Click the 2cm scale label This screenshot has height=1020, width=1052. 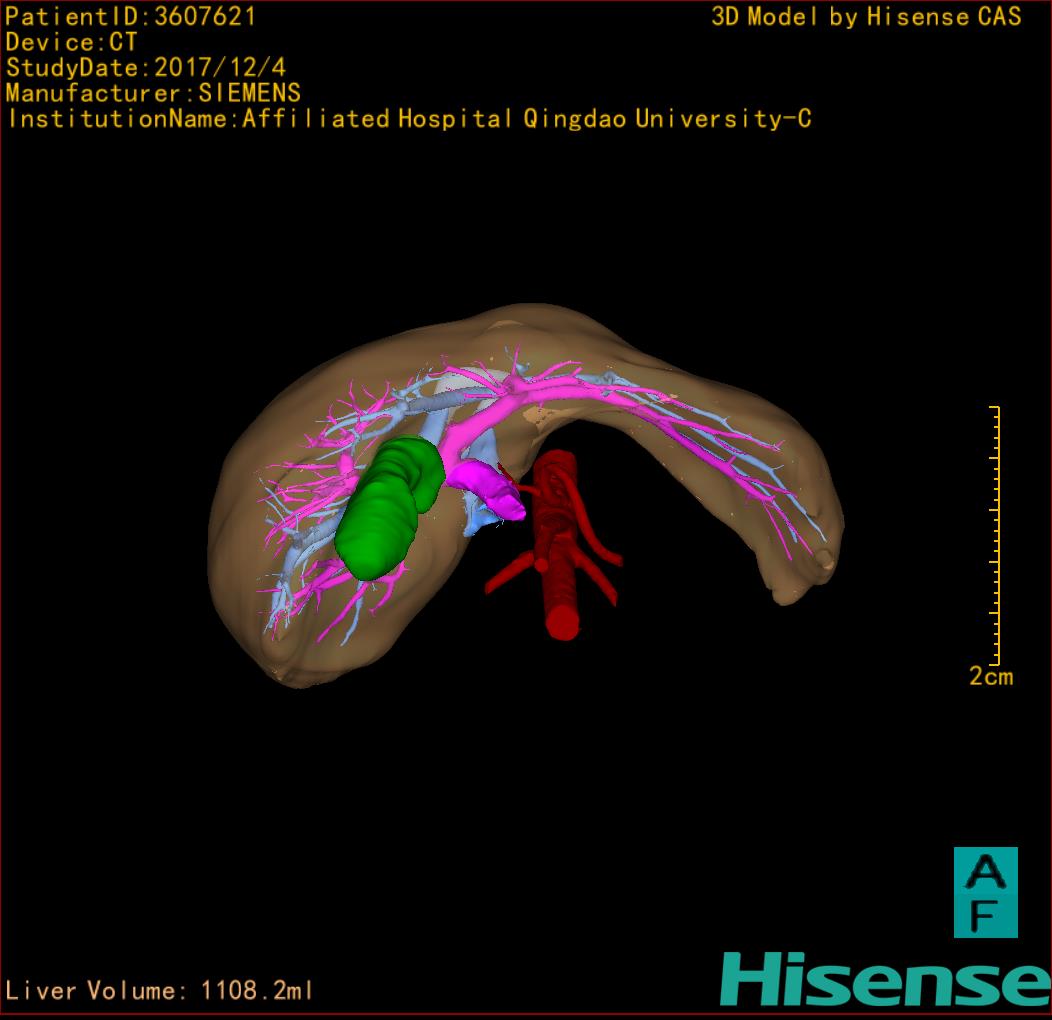pyautogui.click(x=990, y=677)
